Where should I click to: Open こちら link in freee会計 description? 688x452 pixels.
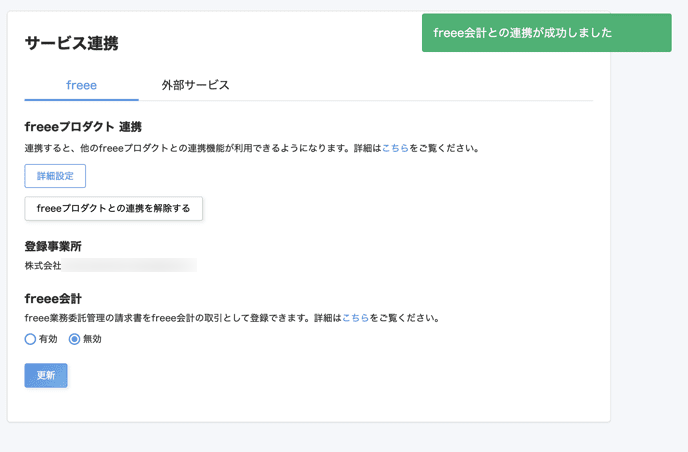coord(355,318)
